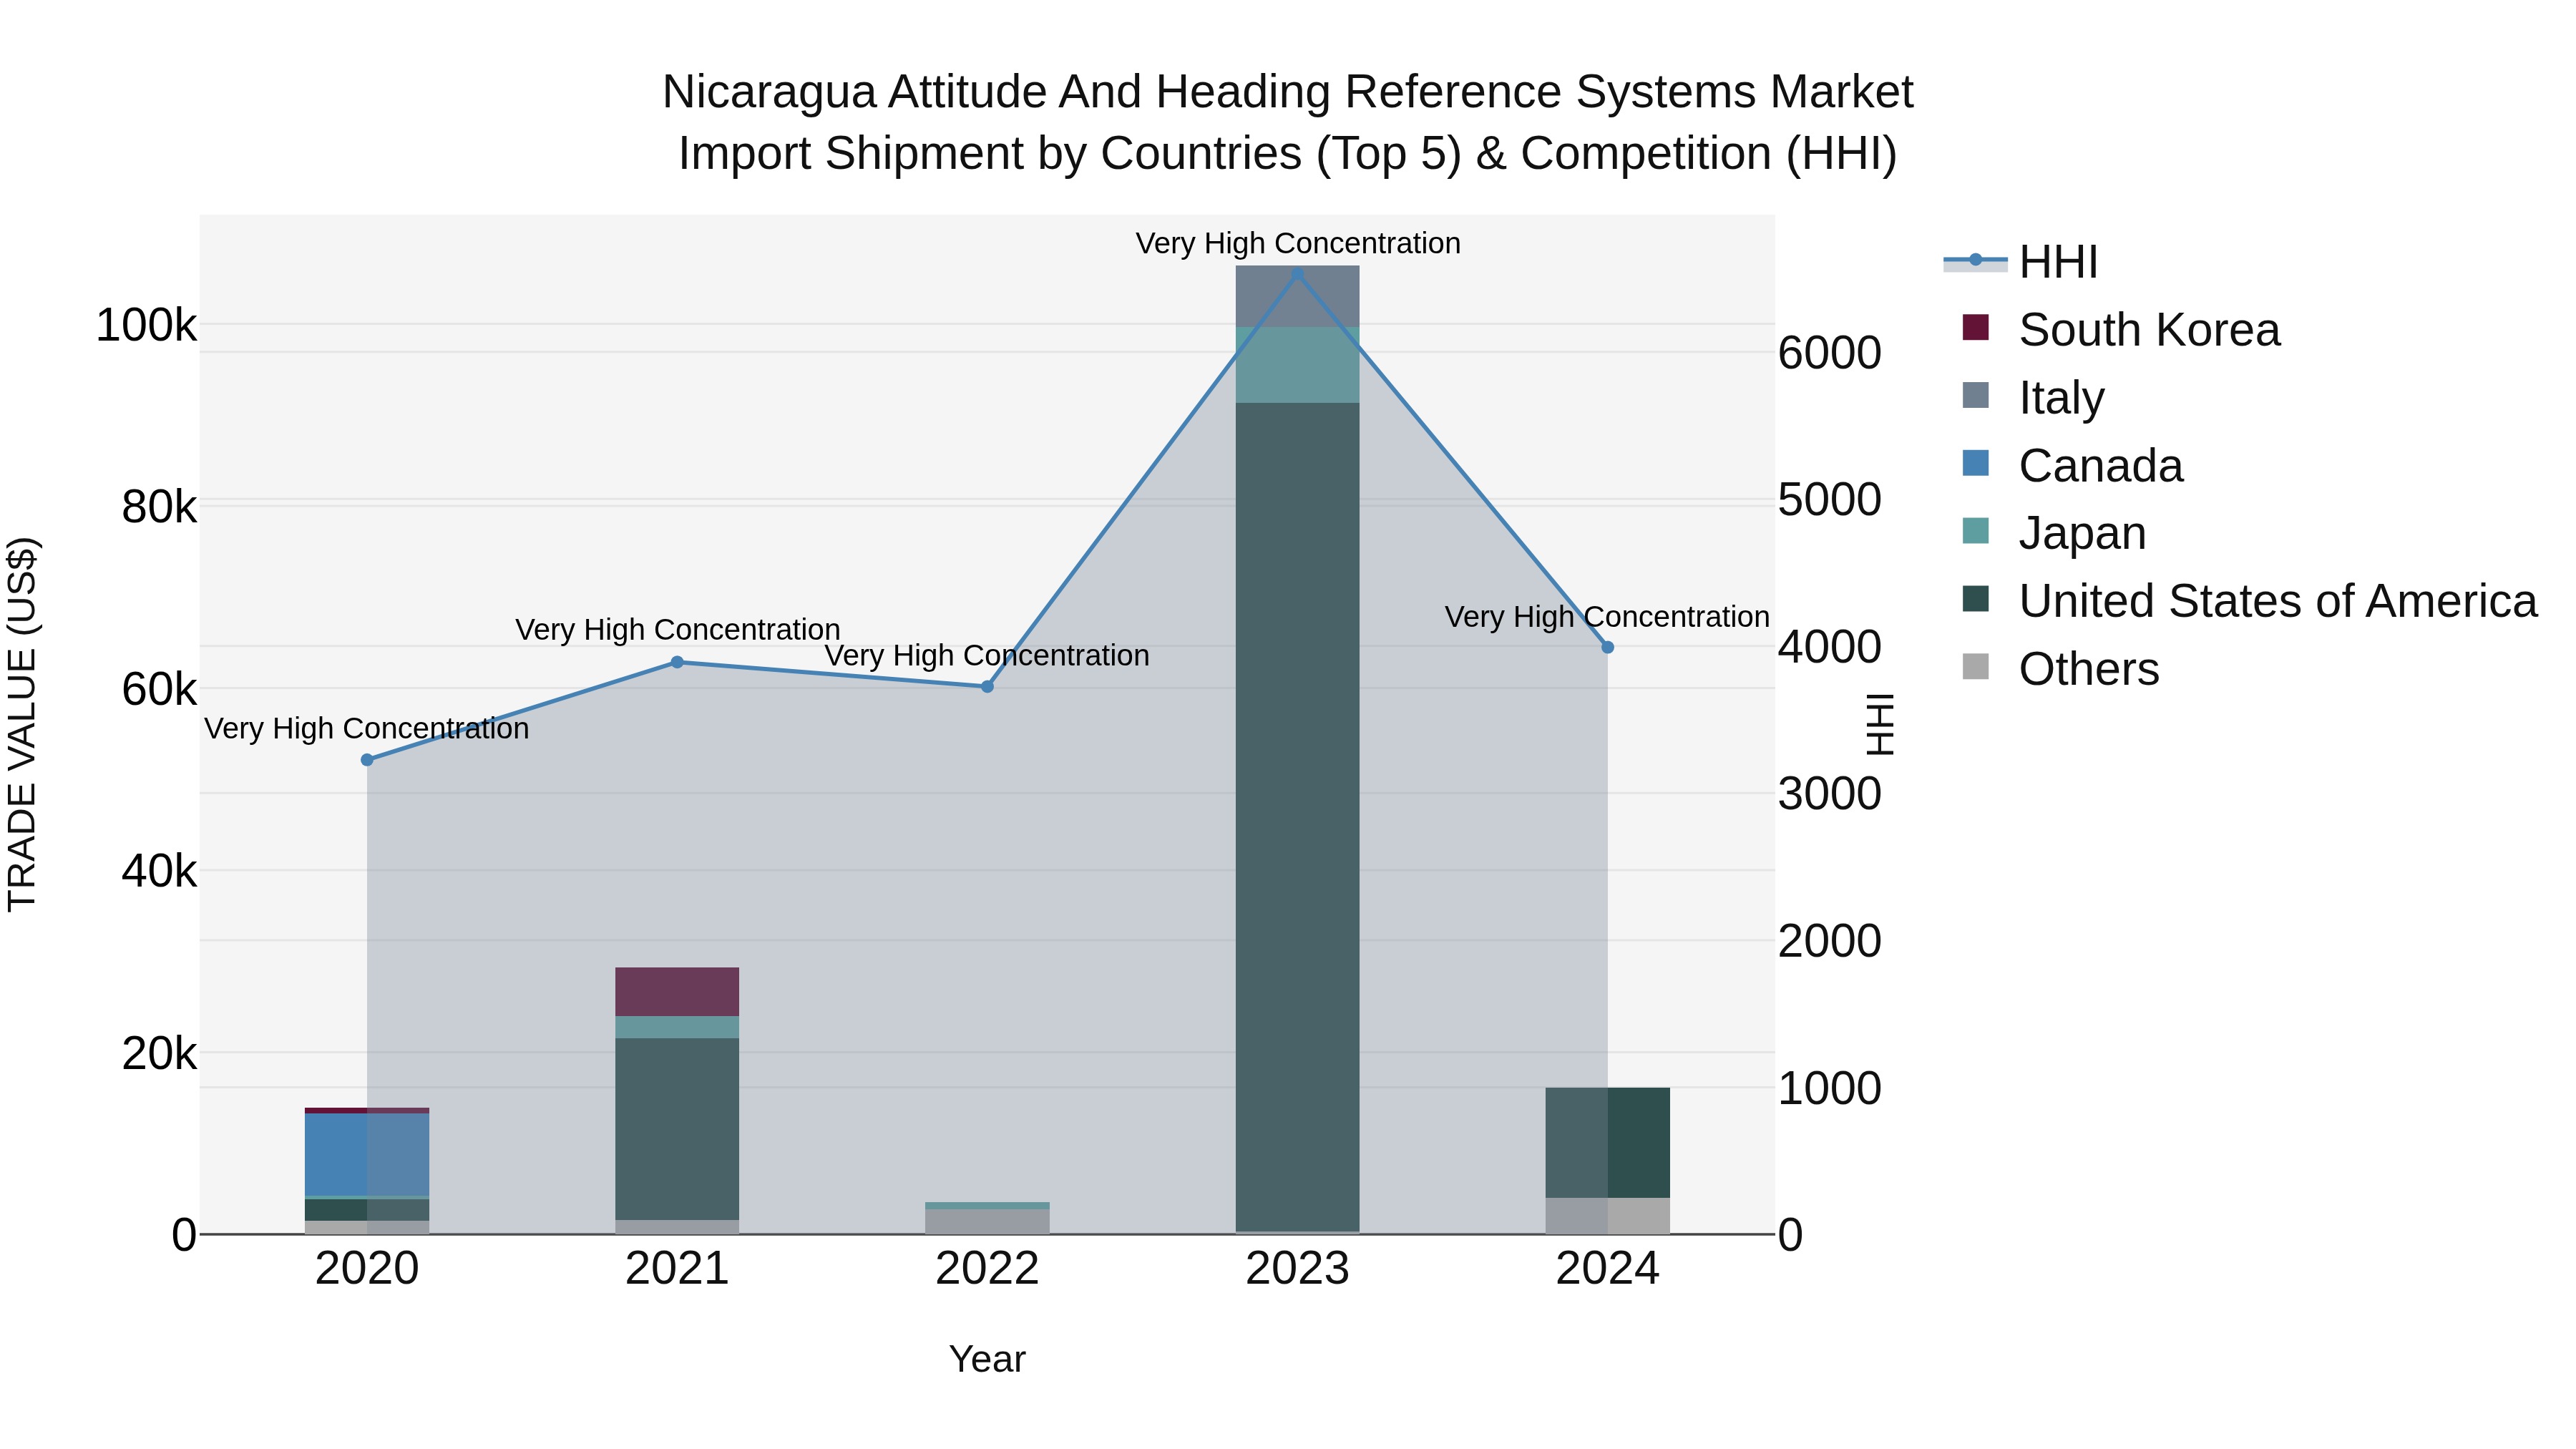Click the Canada blue color swatch
The height and width of the screenshot is (1449, 2576).
pos(1976,463)
